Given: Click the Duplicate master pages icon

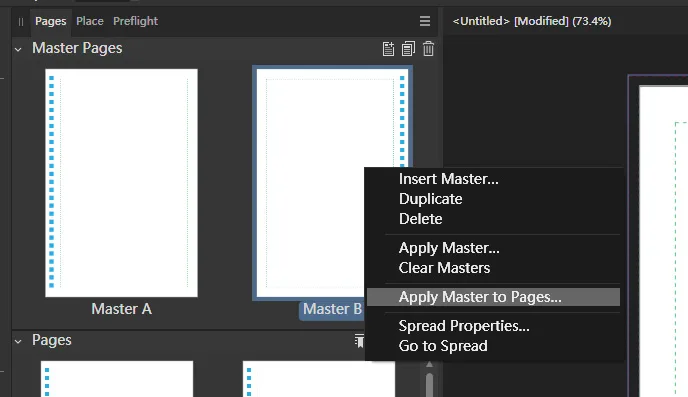Looking at the screenshot, I should pos(408,49).
